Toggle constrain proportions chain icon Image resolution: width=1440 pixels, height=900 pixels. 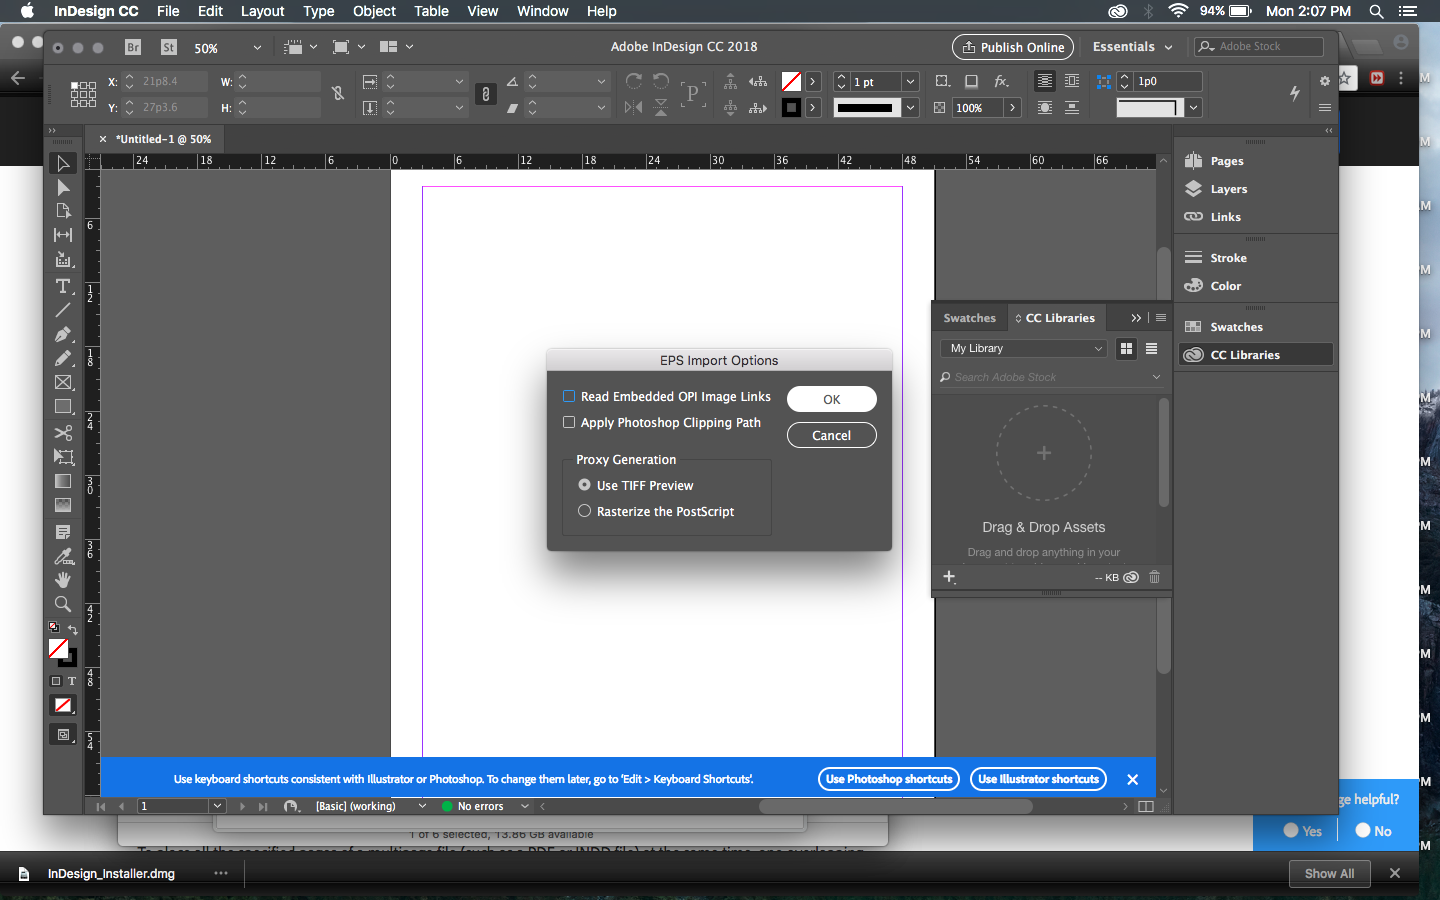coord(486,94)
